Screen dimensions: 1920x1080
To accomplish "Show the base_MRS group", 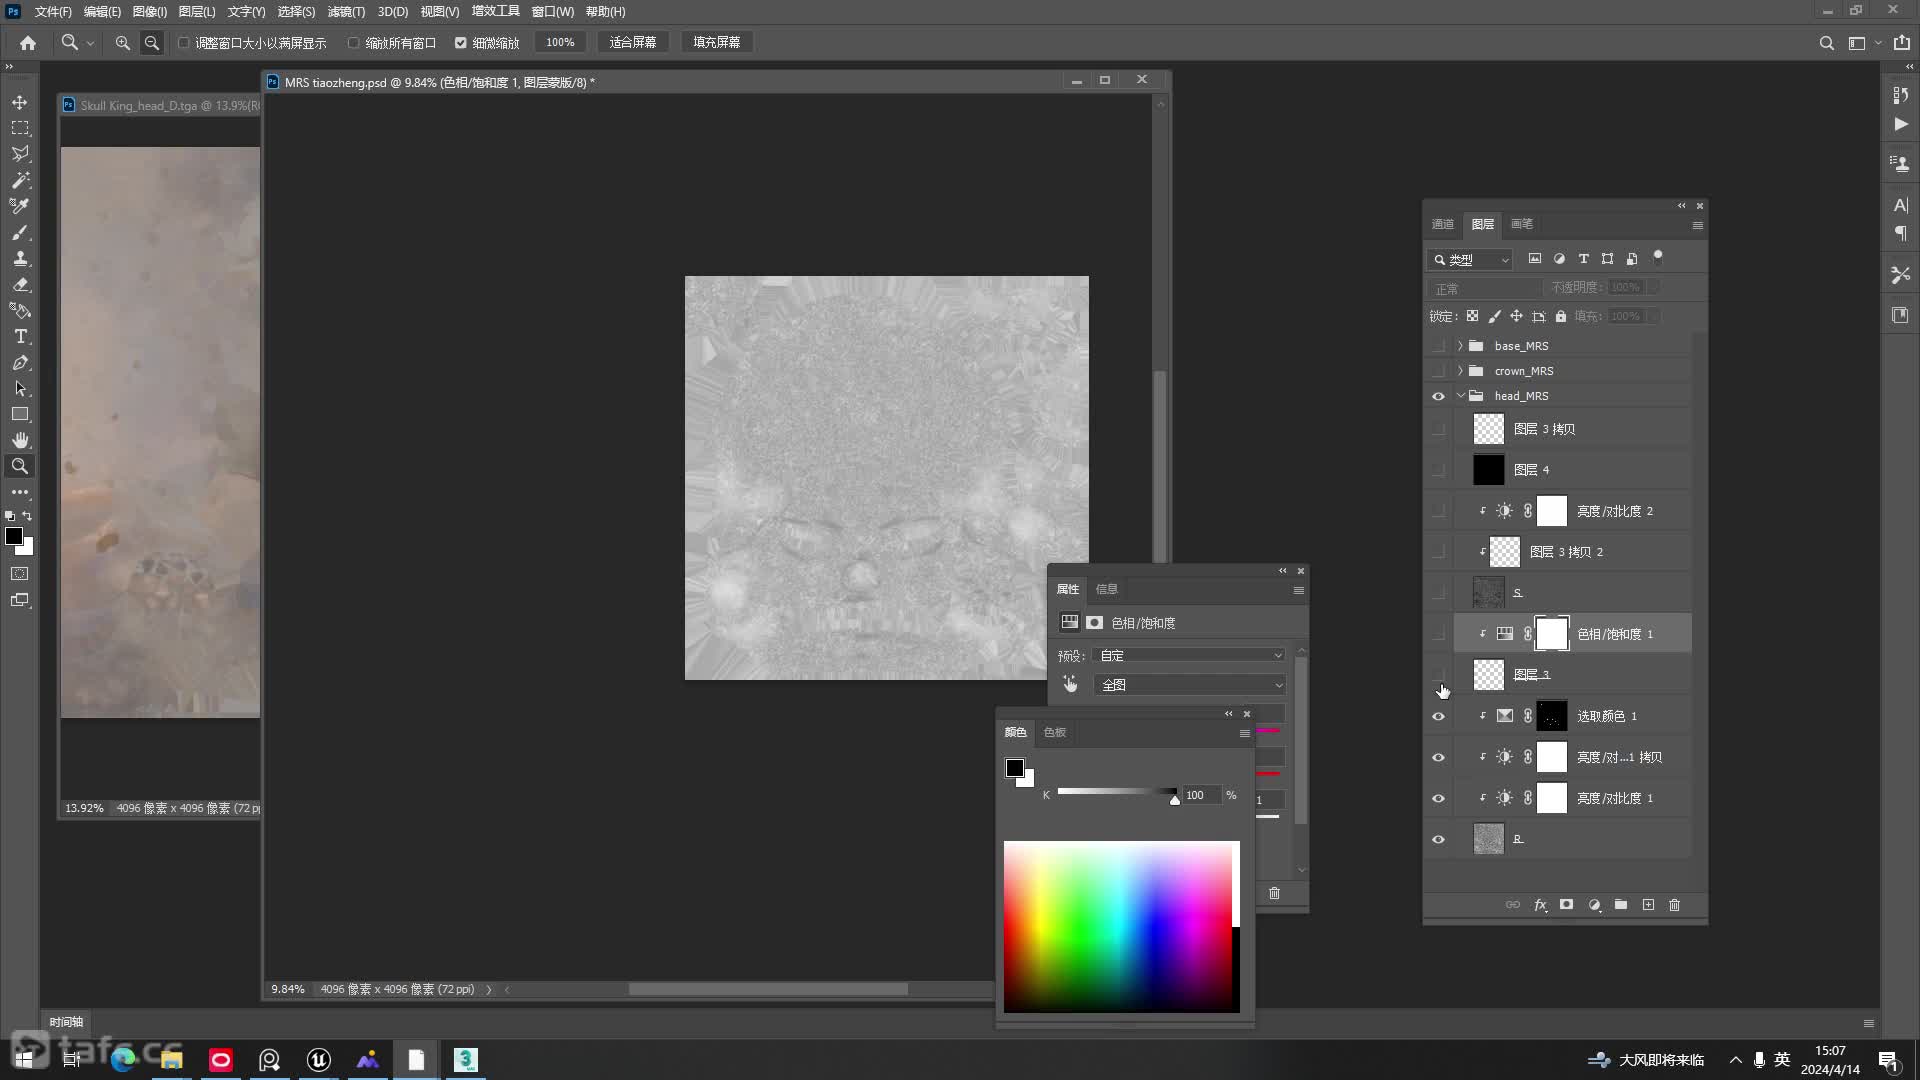I will point(1438,346).
